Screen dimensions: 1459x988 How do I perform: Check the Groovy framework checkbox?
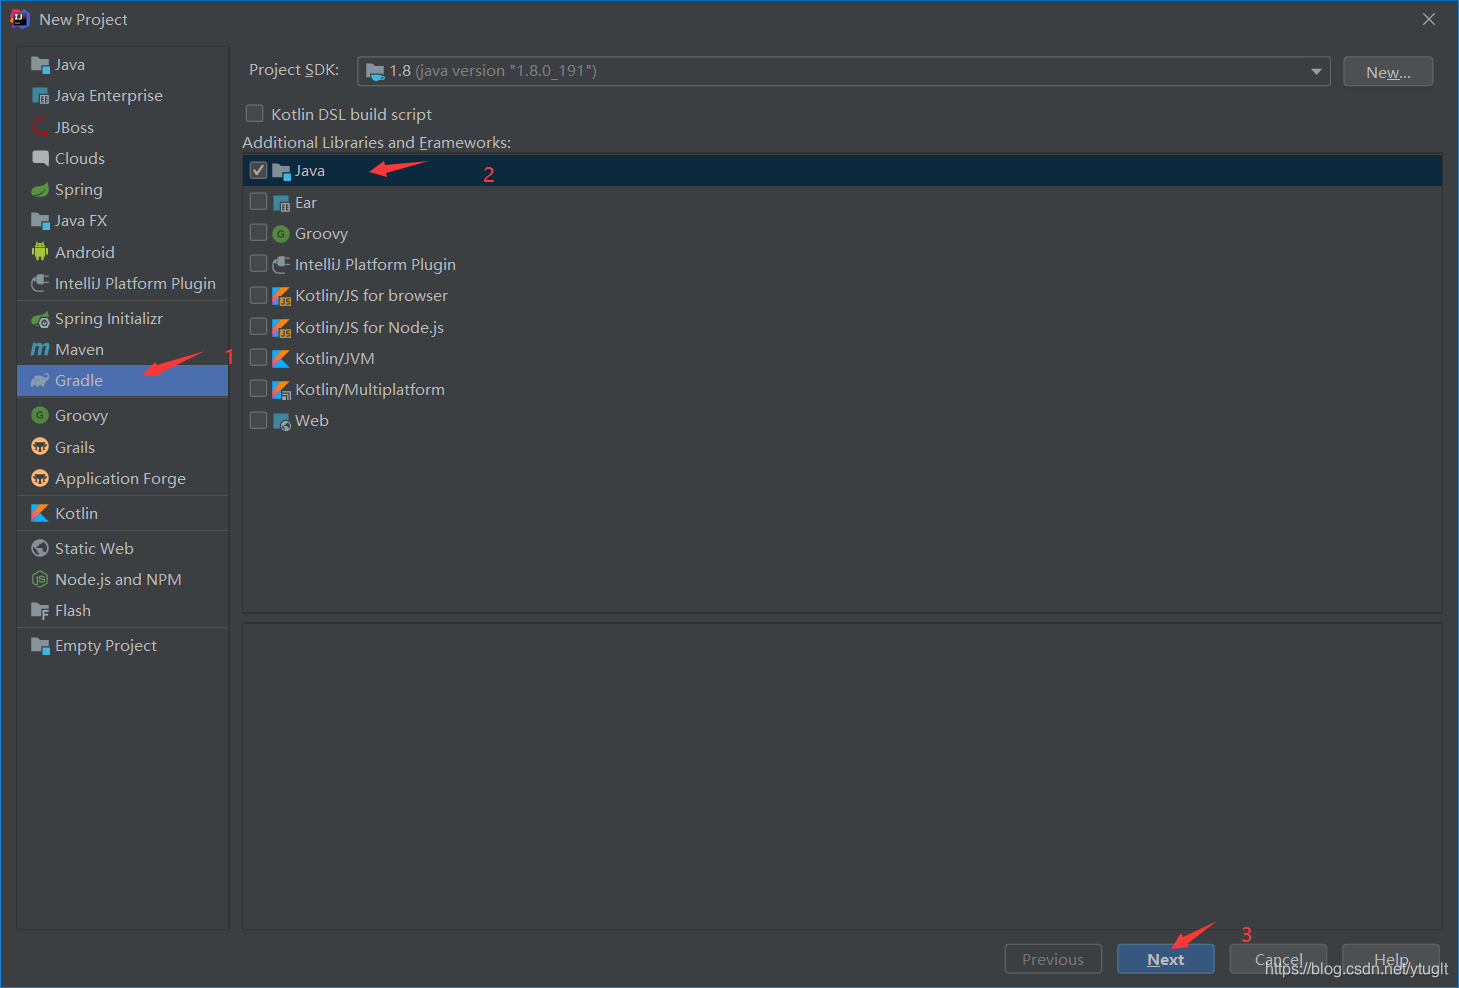click(258, 233)
